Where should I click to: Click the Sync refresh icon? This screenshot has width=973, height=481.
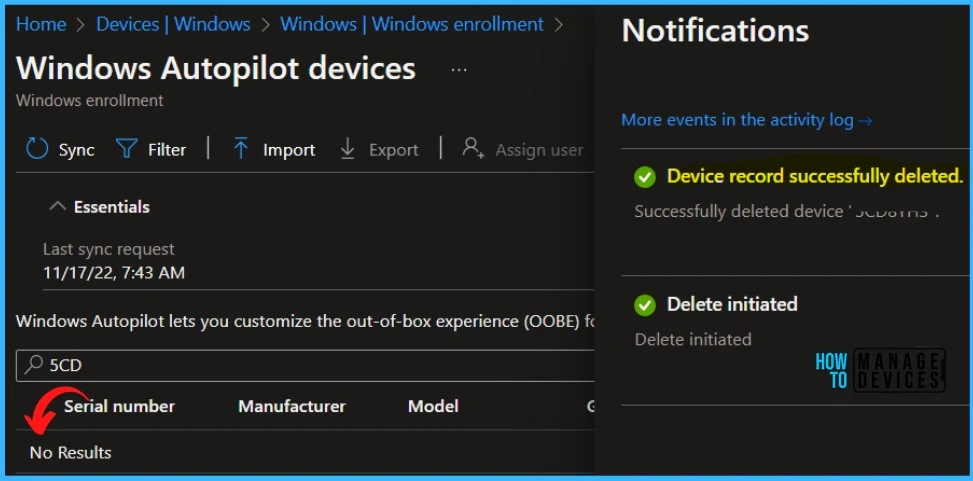(37, 150)
